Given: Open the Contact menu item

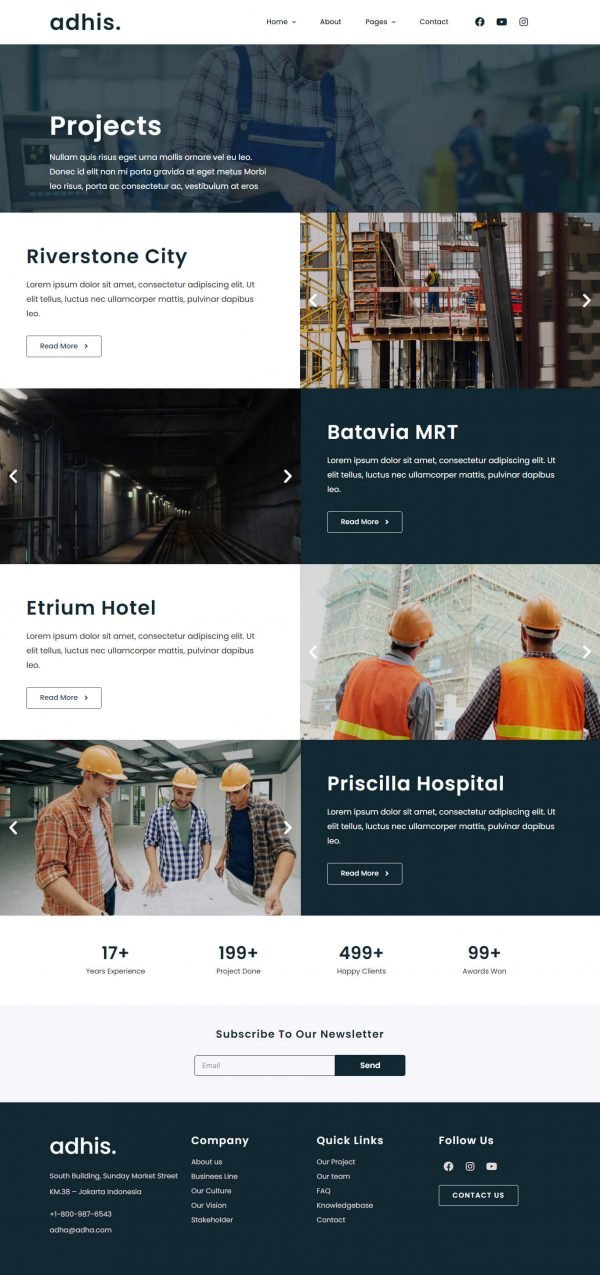Looking at the screenshot, I should click(434, 22).
